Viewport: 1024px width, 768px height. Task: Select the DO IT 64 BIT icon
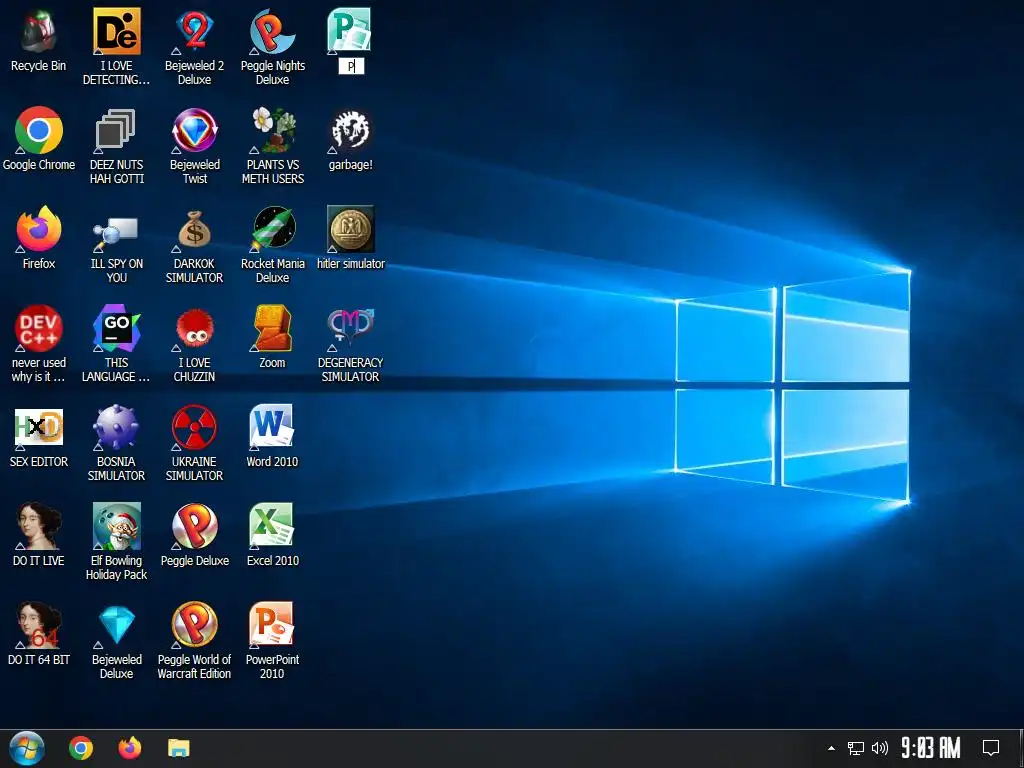pyautogui.click(x=39, y=626)
